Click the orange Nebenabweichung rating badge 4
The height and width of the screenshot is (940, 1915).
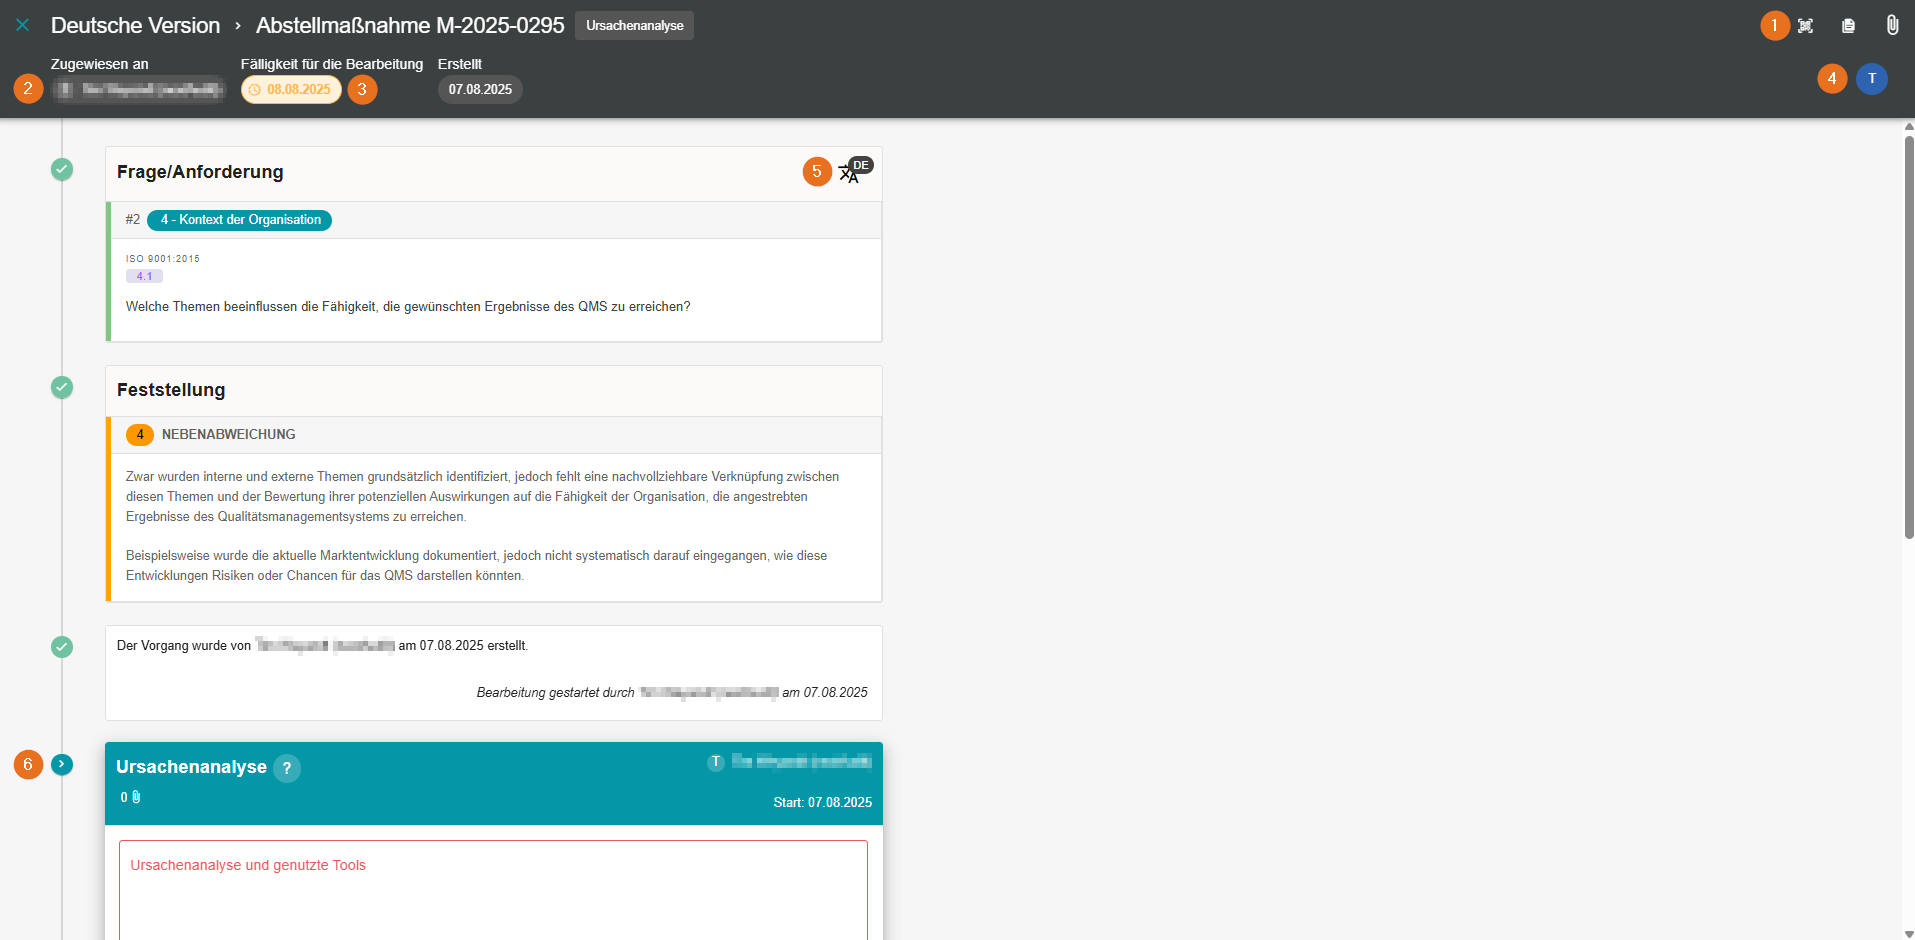(140, 435)
